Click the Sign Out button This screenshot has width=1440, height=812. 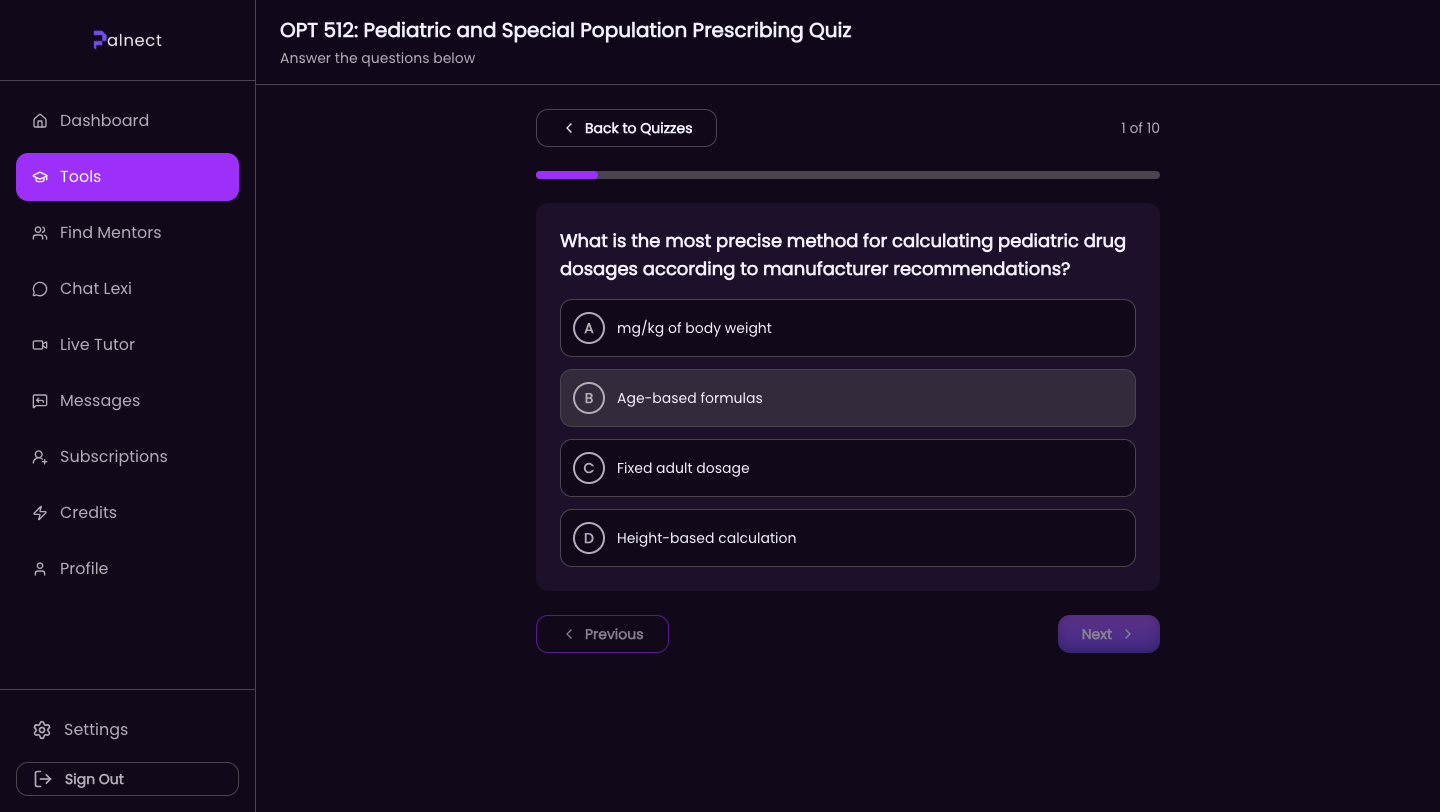click(127, 779)
